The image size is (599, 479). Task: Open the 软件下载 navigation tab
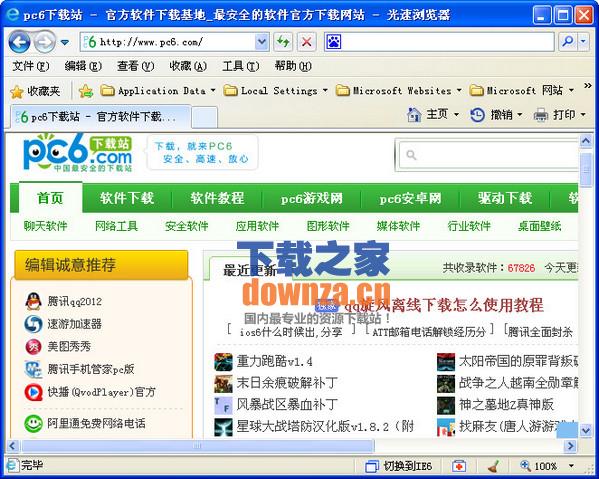coord(127,198)
